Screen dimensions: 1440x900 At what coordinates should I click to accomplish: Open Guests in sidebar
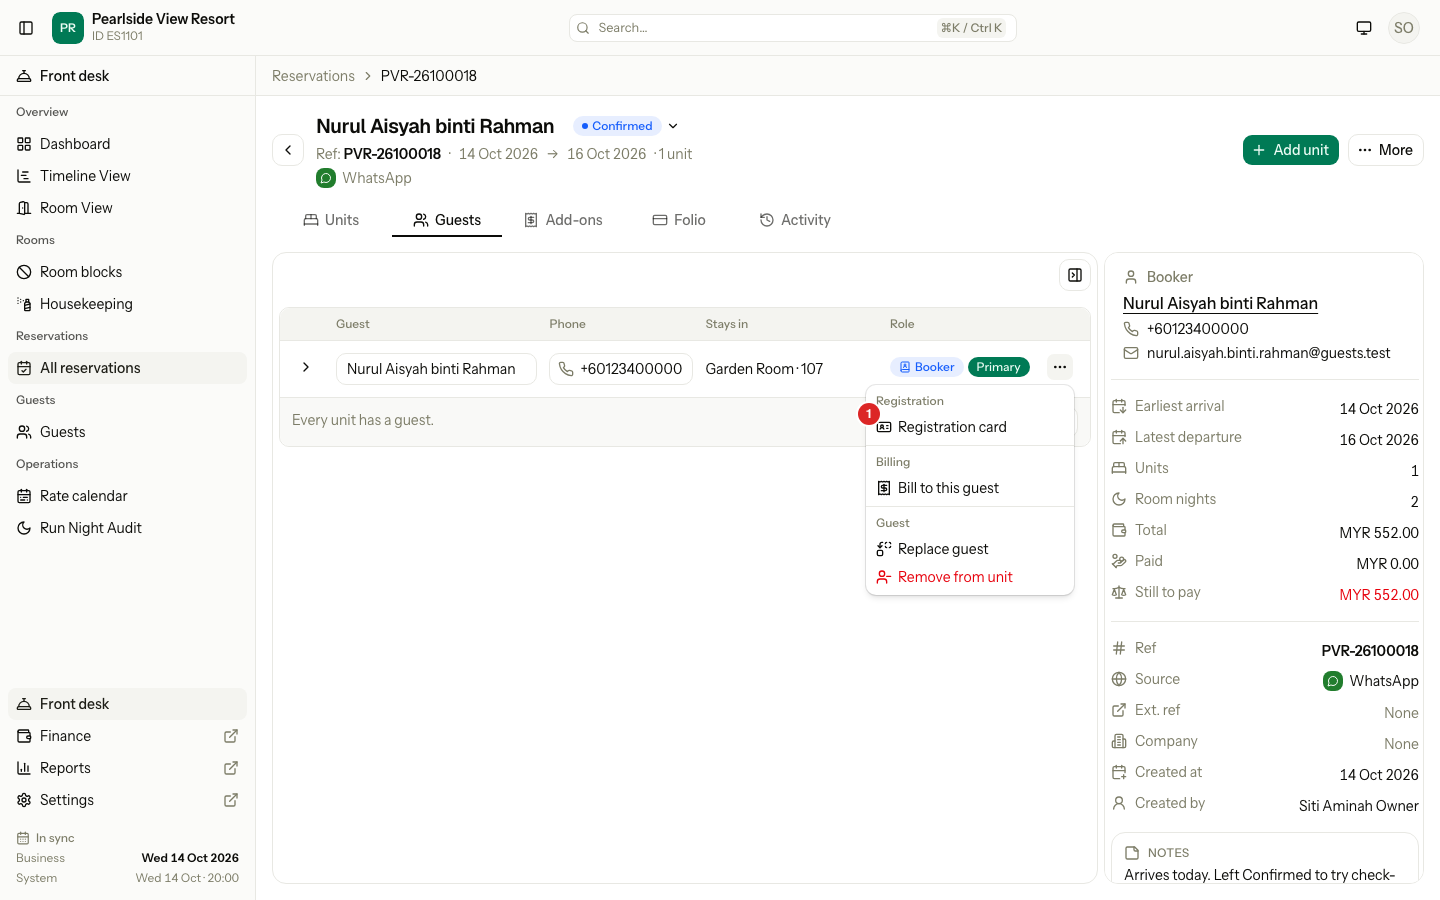127,432
